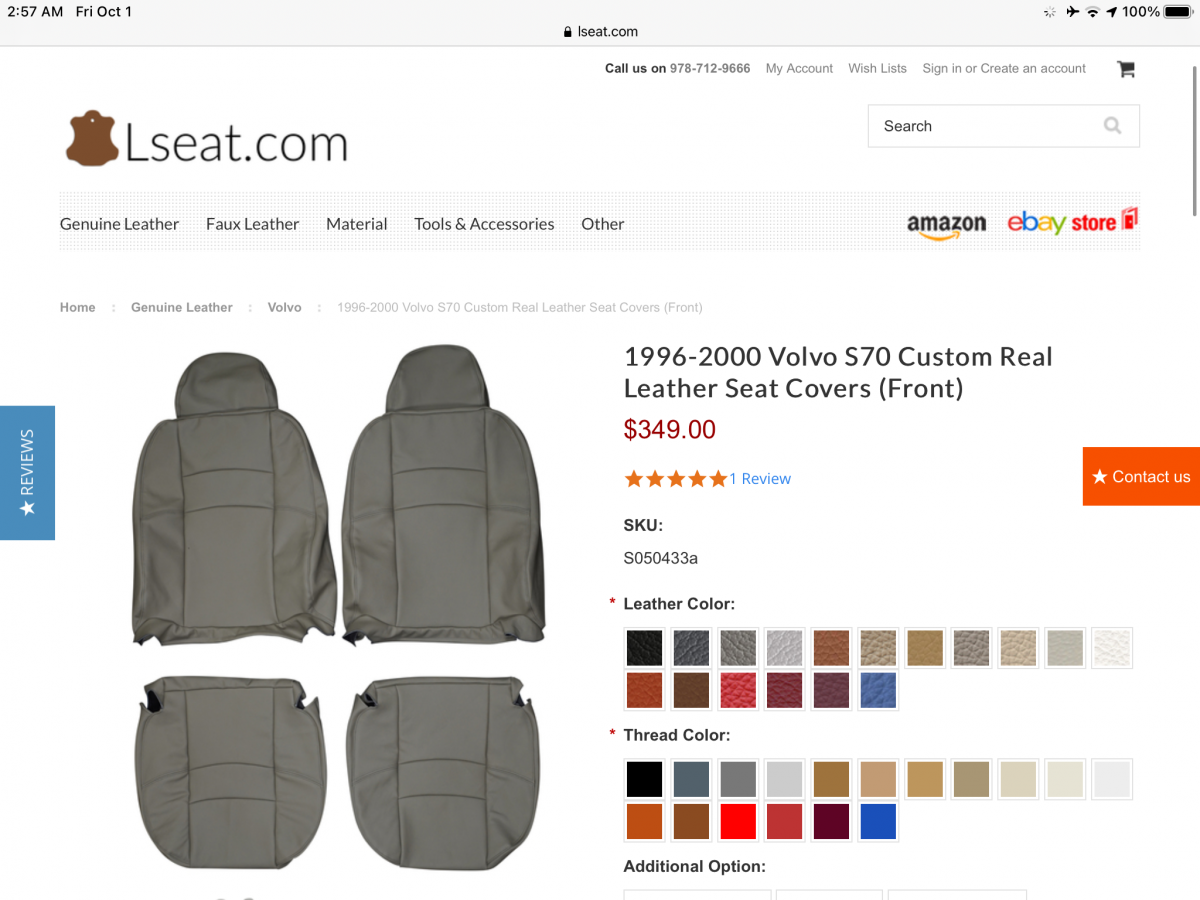
Task: Go to My Account
Action: click(799, 69)
